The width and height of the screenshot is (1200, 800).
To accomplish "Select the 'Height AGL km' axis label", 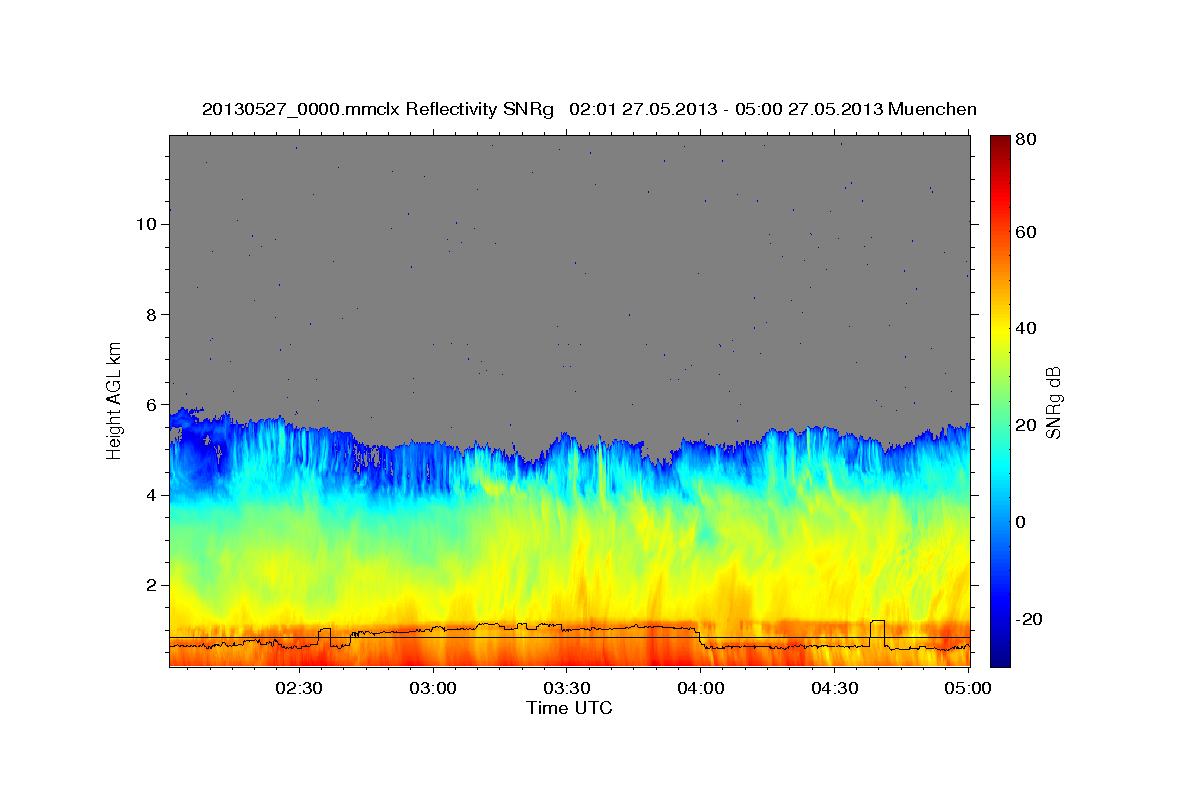I will pyautogui.click(x=114, y=400).
